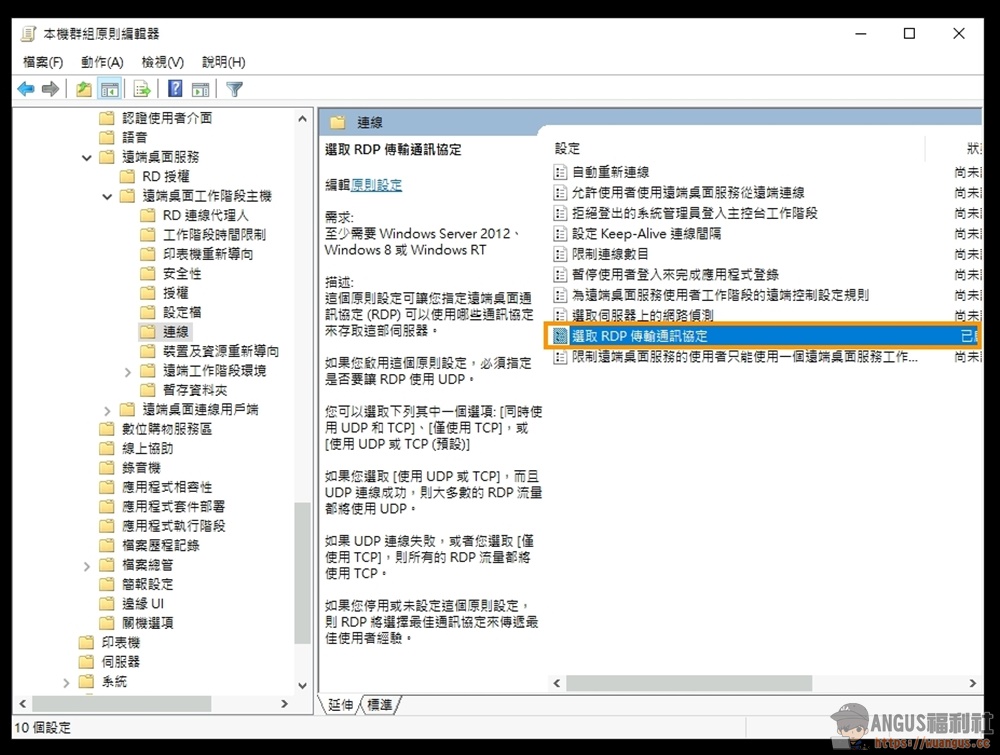
Task: Switch to the 延伸 tab
Action: point(341,705)
